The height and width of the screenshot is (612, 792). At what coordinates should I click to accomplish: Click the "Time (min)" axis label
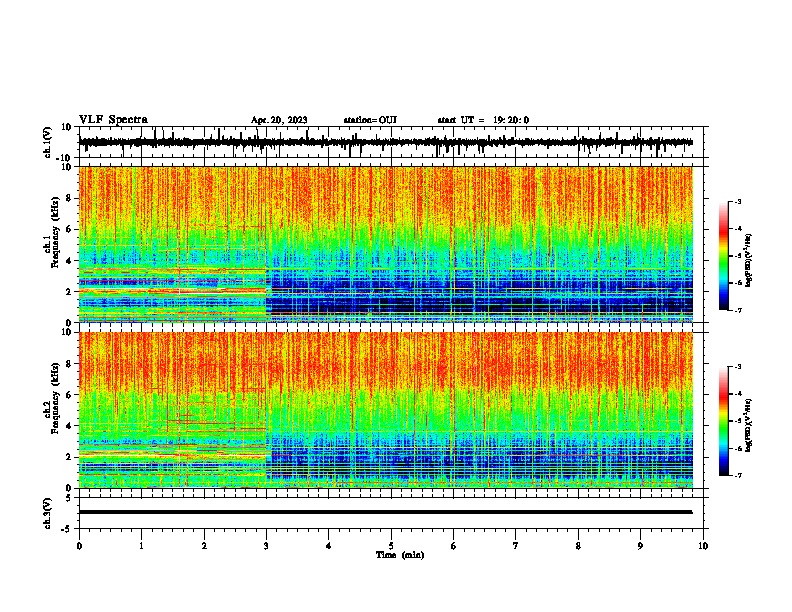tap(400, 555)
